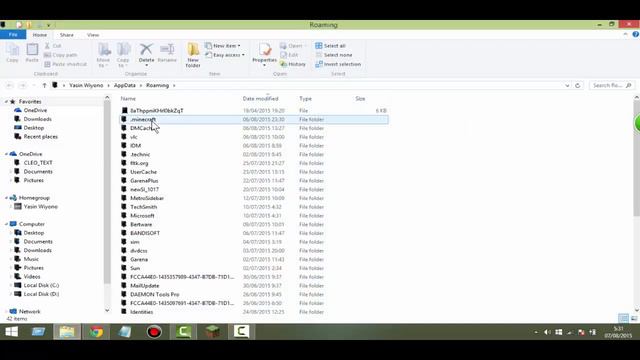Click the volume tray icon
The image size is (640, 360).
(547, 332)
